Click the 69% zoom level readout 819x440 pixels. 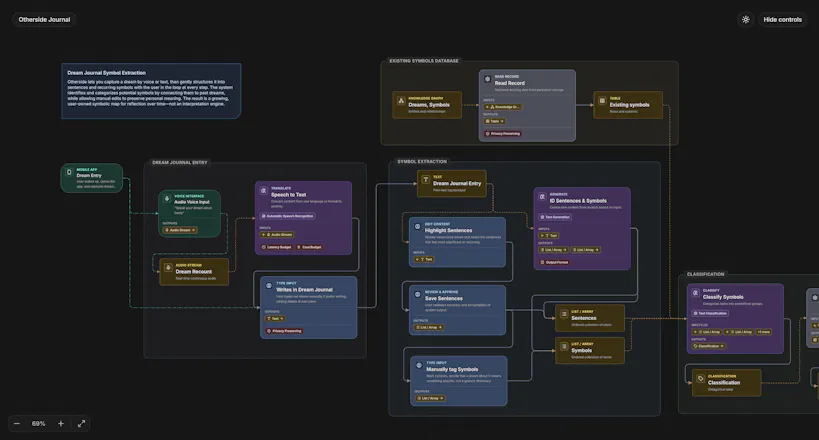[39, 424]
